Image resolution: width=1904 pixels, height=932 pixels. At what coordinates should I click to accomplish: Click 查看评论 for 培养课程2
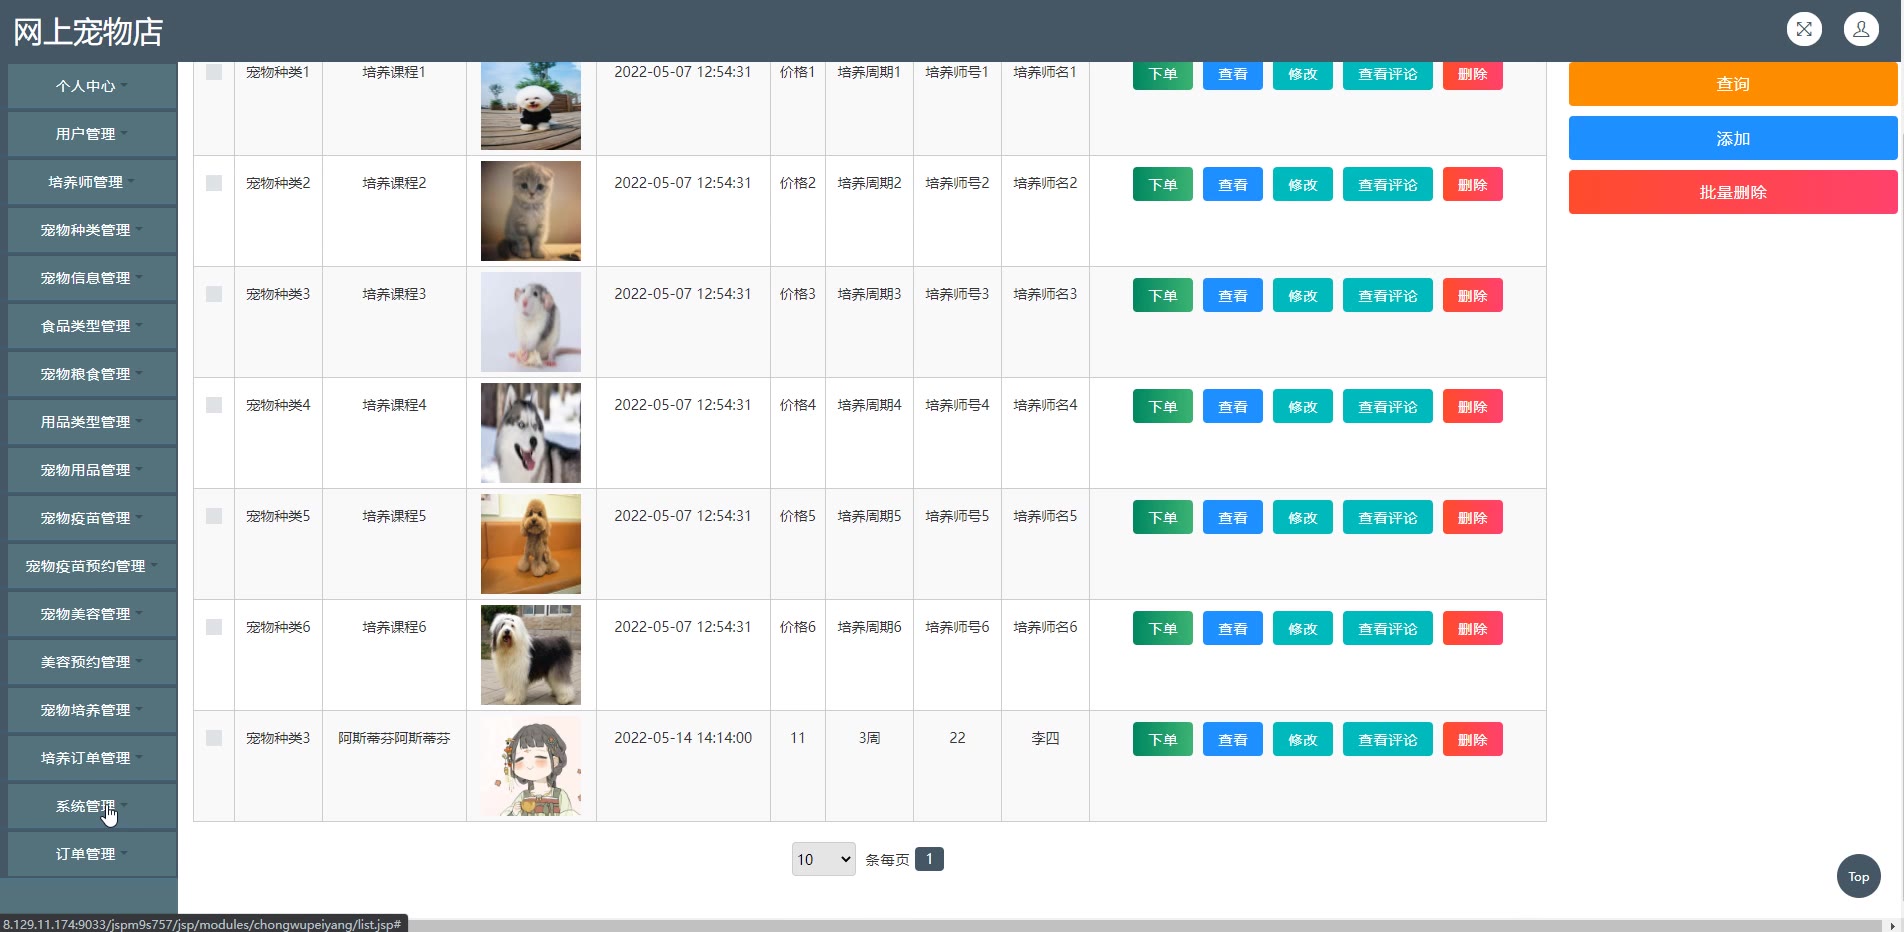pos(1388,185)
